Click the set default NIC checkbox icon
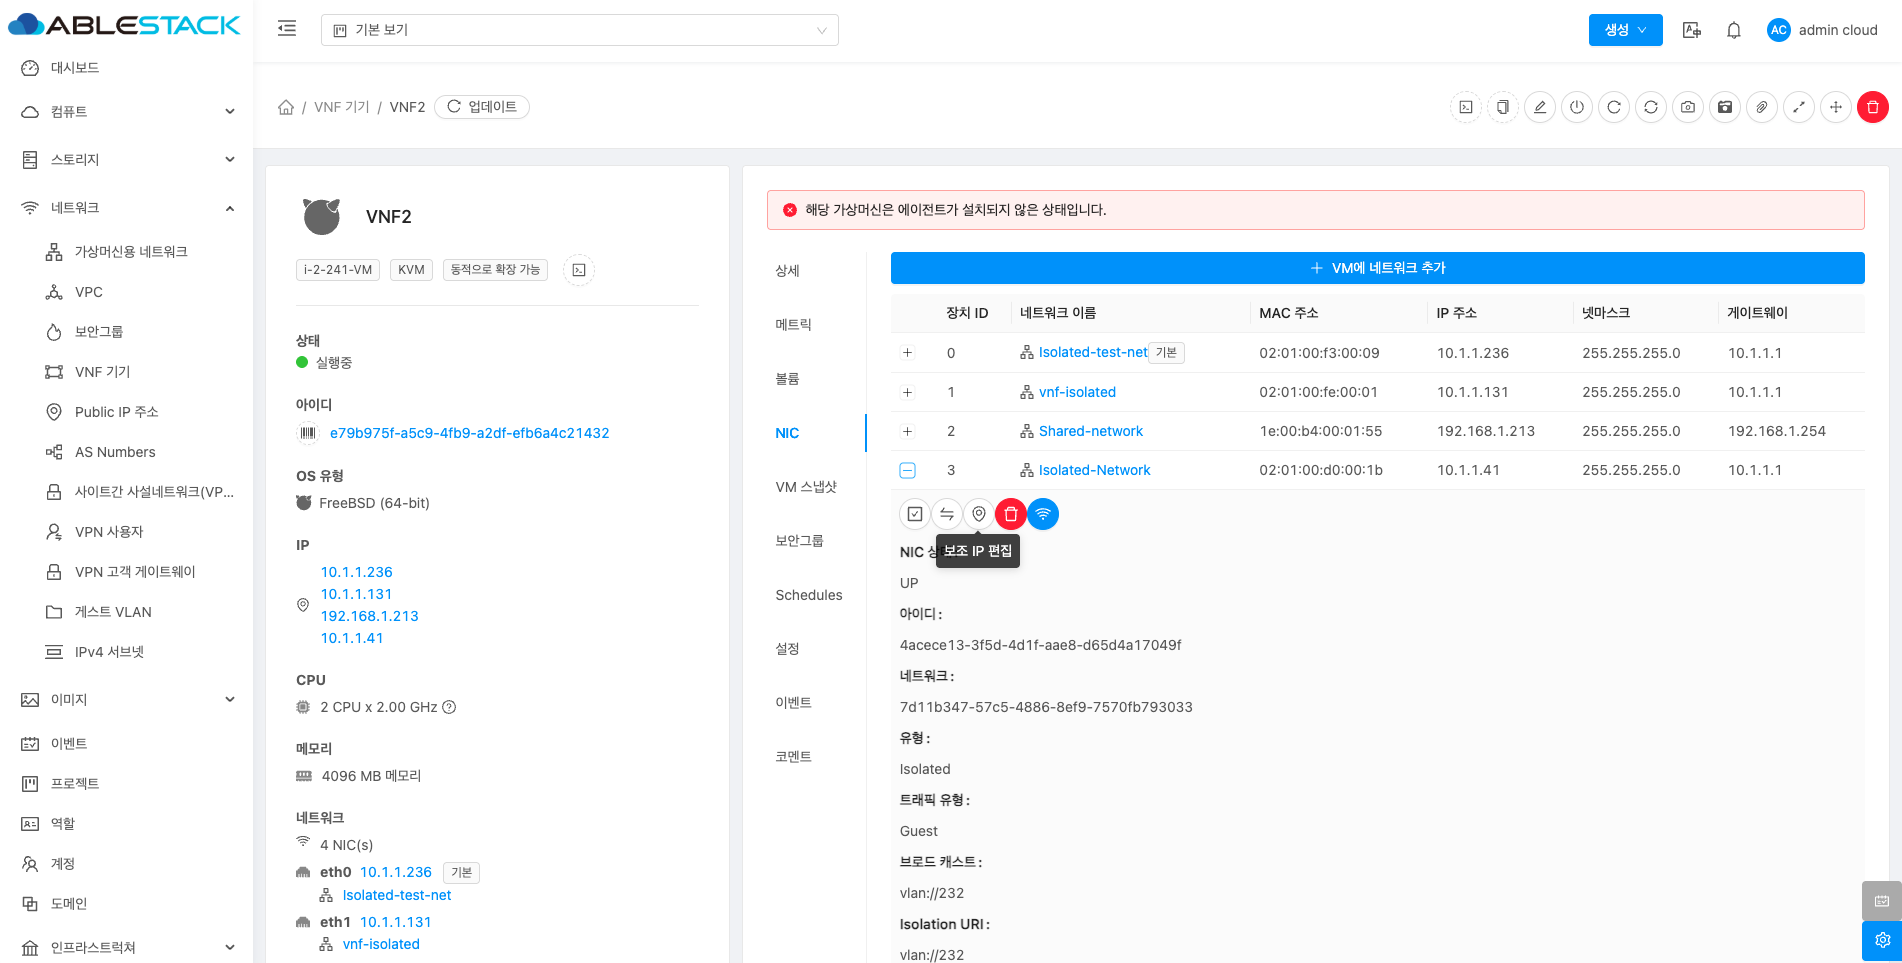This screenshot has width=1902, height=963. click(915, 514)
